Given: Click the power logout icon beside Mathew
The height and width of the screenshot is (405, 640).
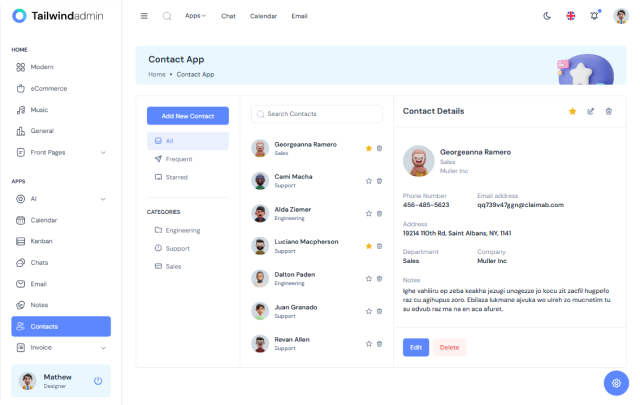Looking at the screenshot, I should [98, 381].
